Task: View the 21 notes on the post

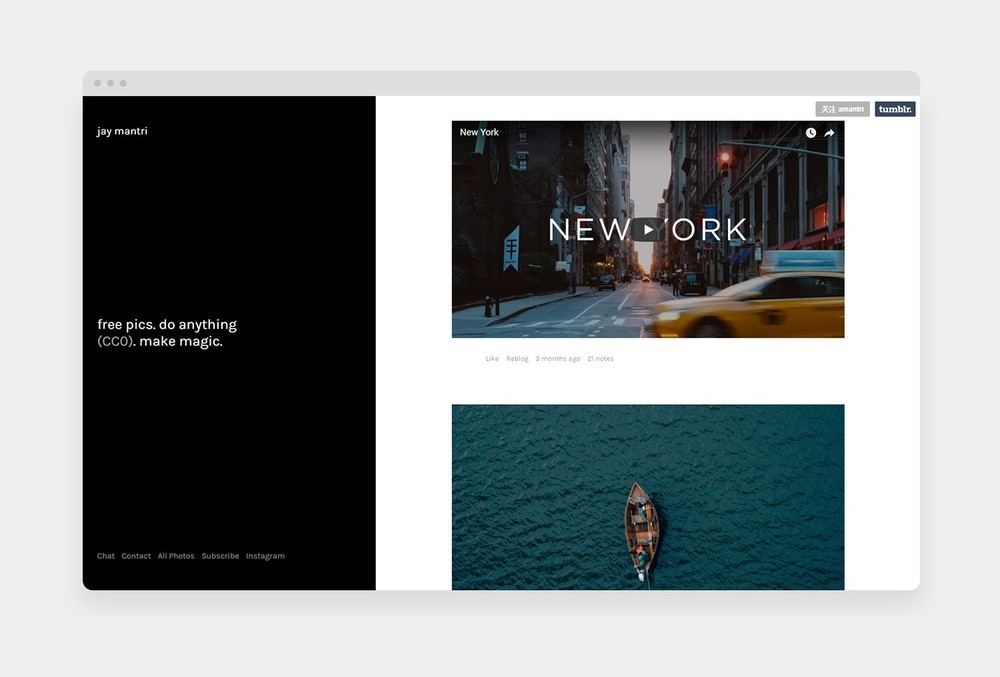Action: tap(600, 359)
